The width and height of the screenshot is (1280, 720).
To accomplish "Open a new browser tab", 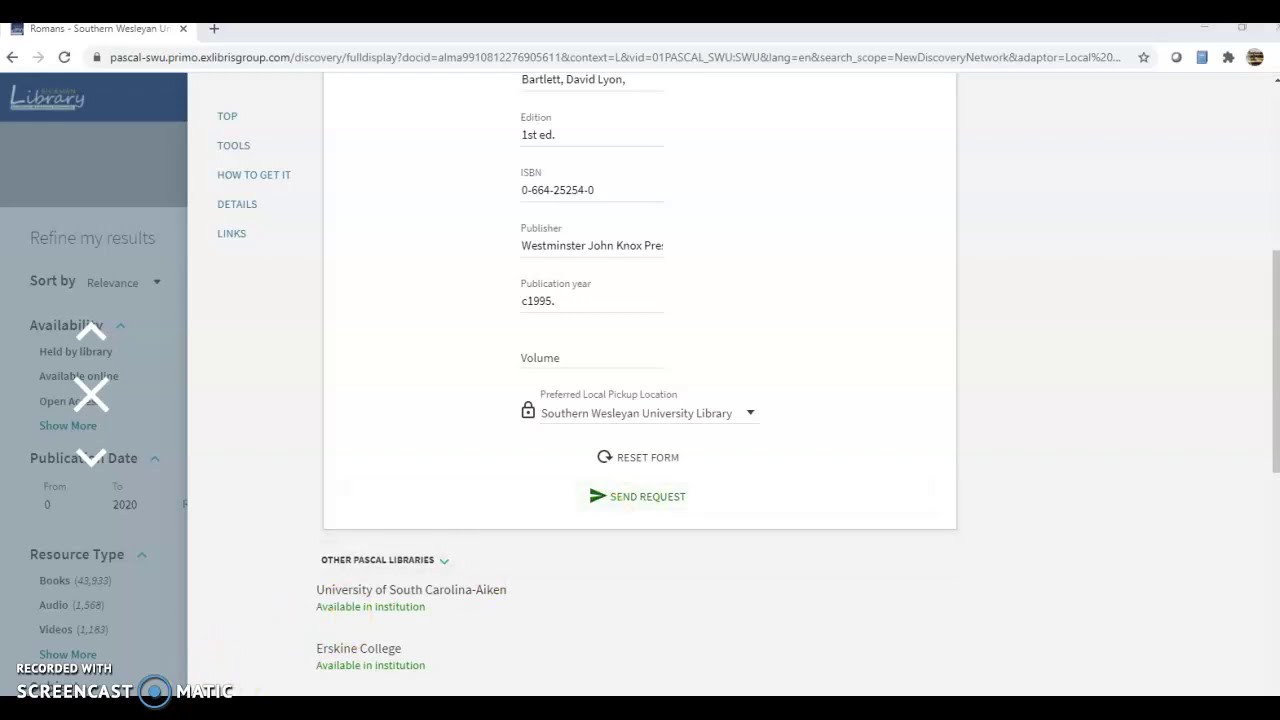I will tap(214, 29).
